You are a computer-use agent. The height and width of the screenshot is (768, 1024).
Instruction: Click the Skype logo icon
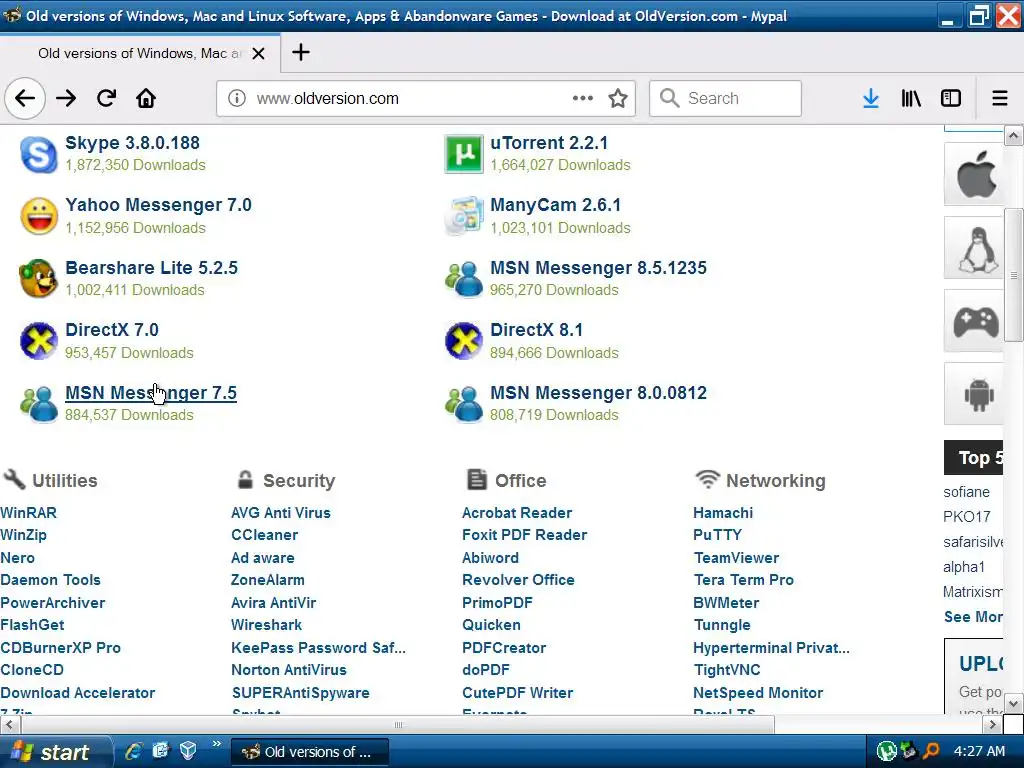39,155
